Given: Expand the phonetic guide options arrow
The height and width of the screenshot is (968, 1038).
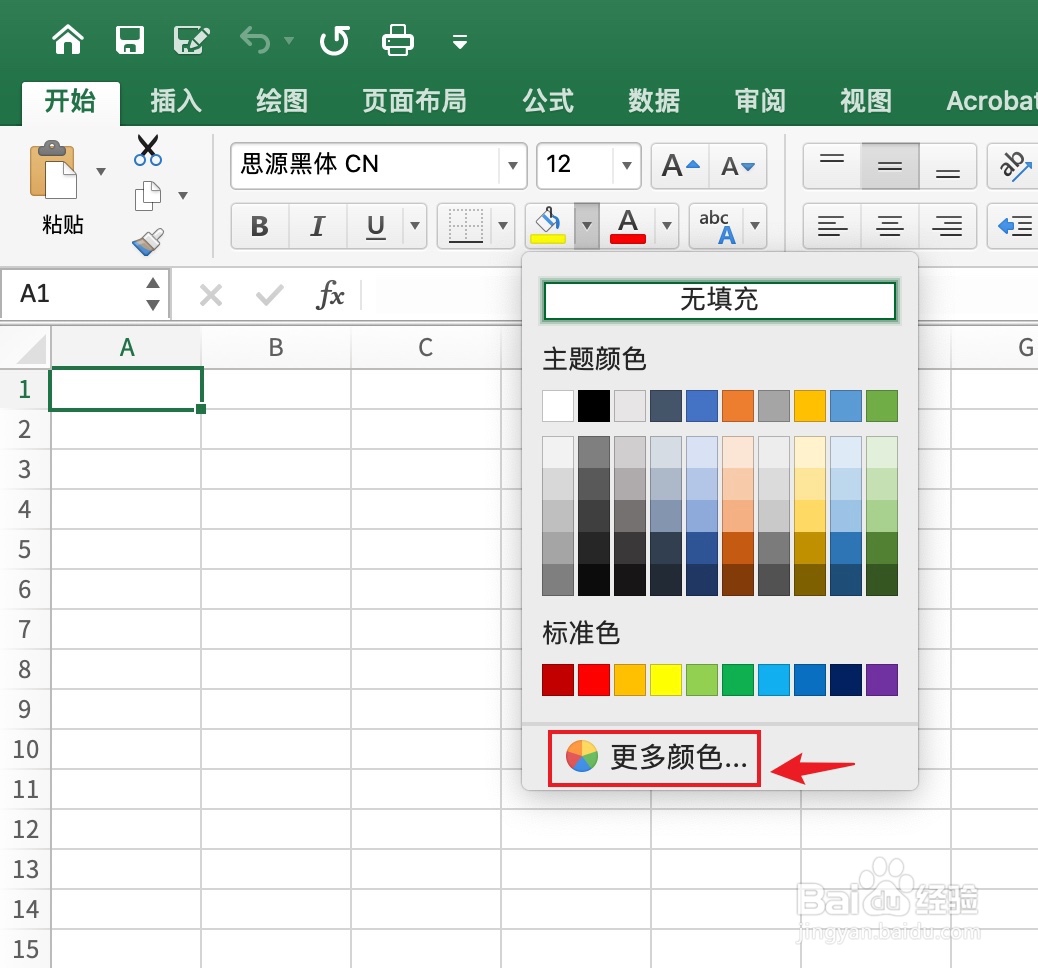Looking at the screenshot, I should 755,226.
